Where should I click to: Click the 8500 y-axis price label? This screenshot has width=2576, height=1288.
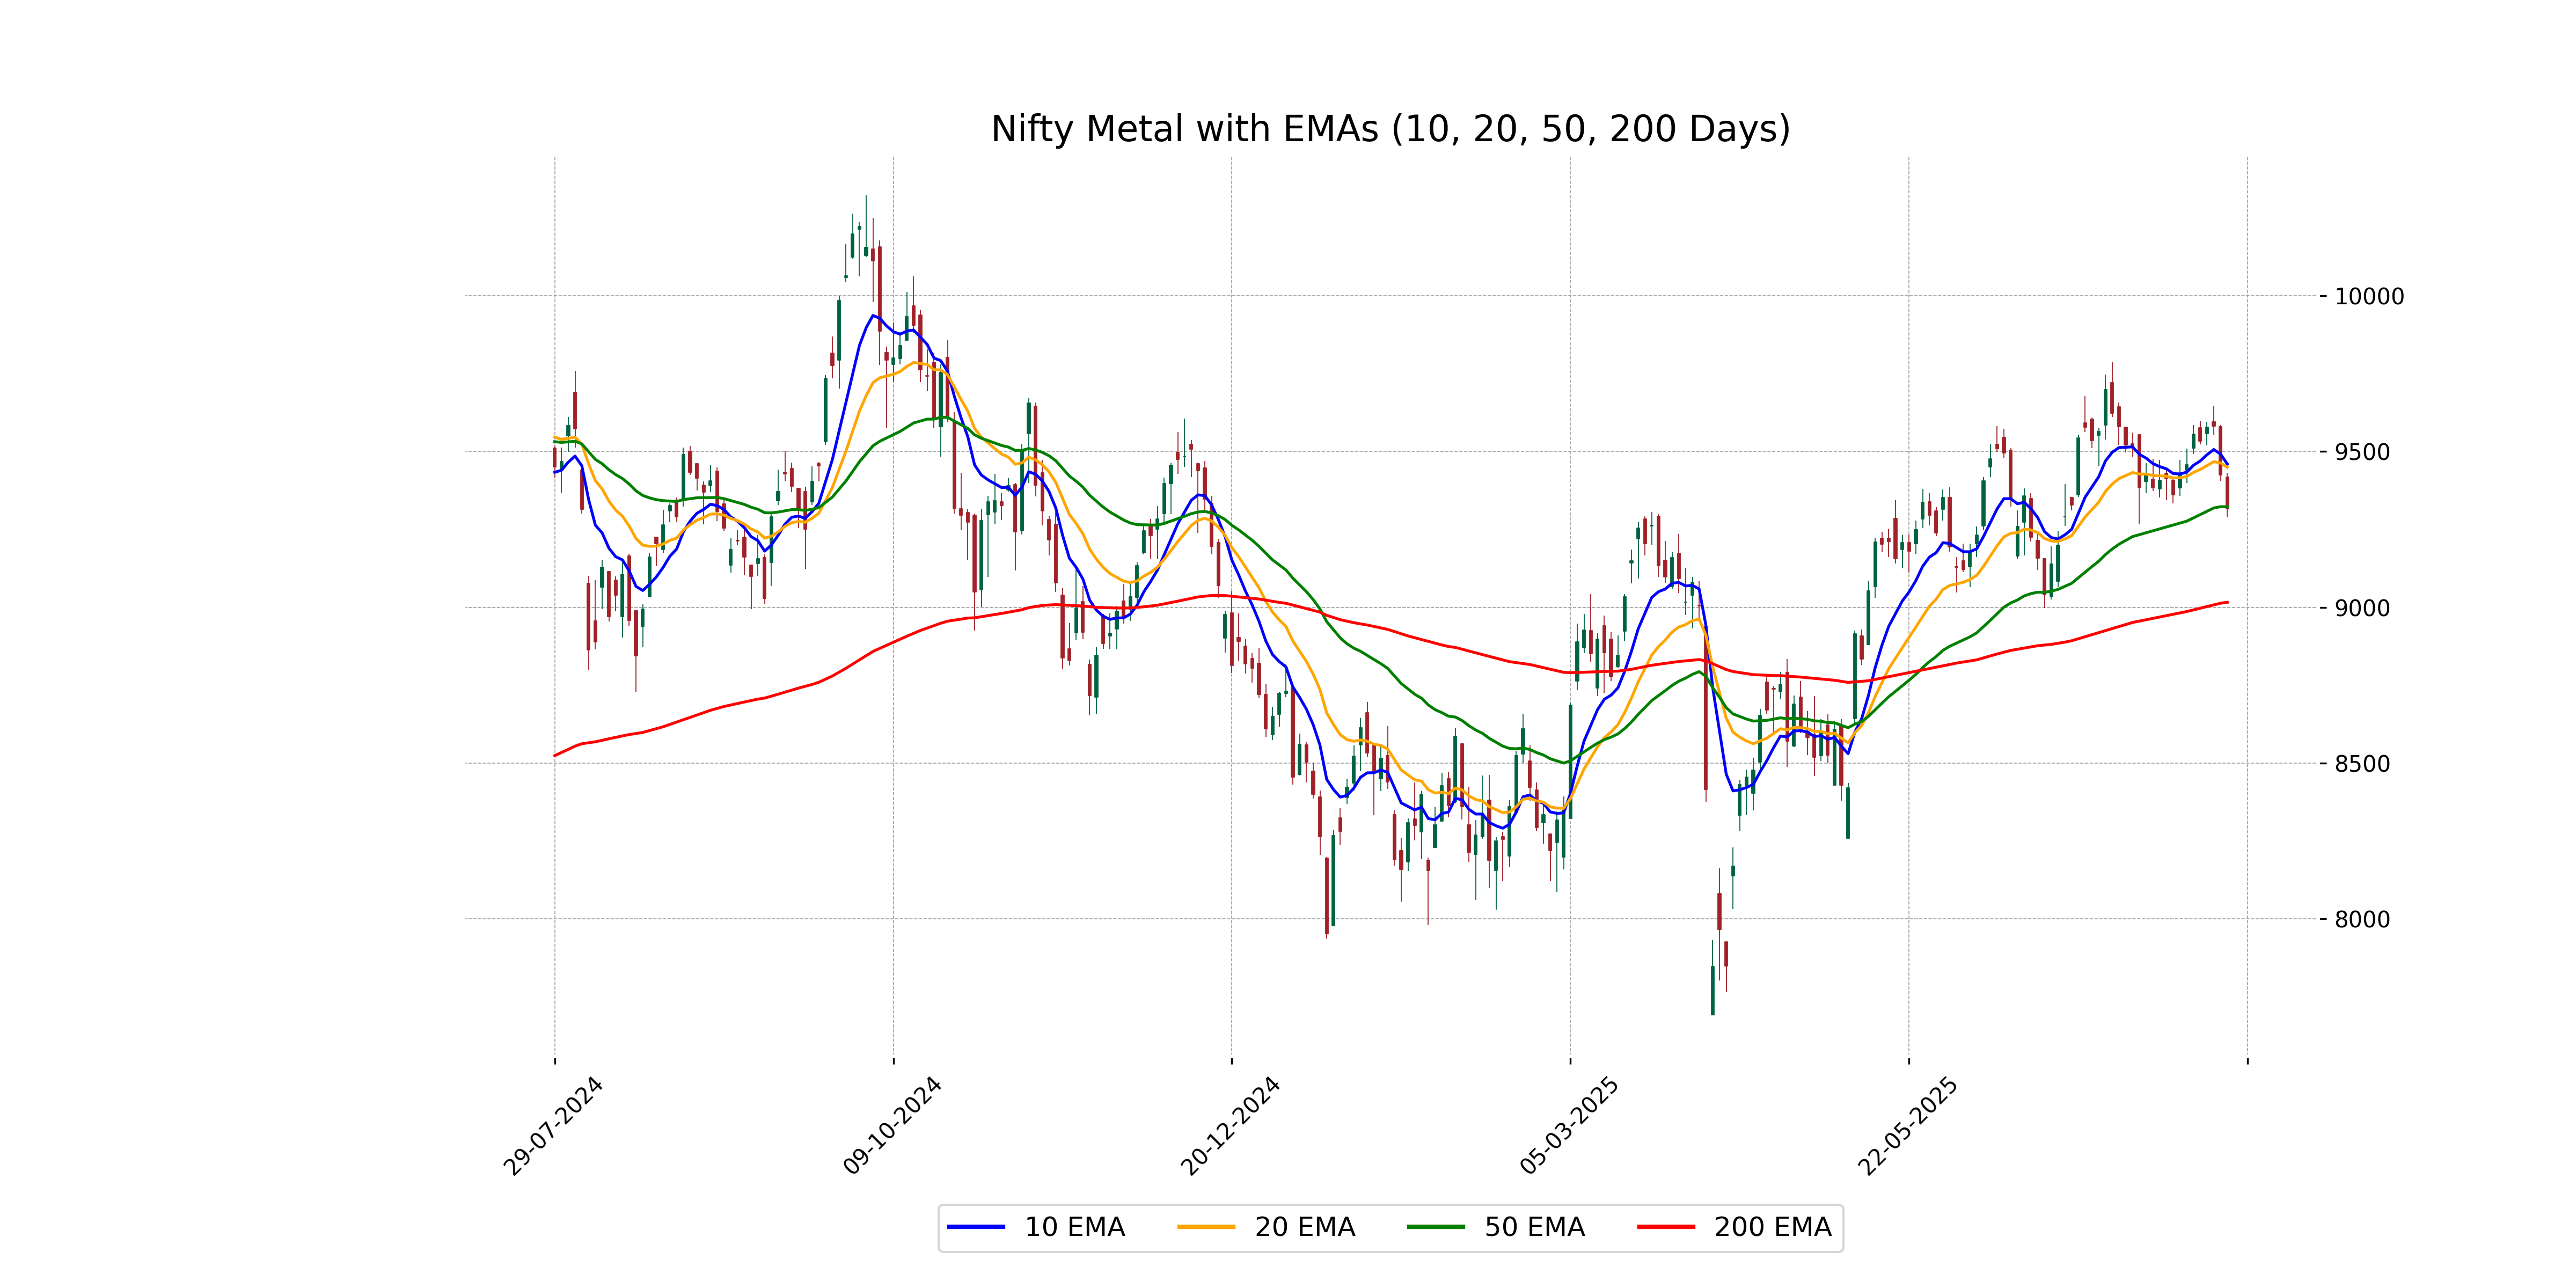pos(2362,764)
